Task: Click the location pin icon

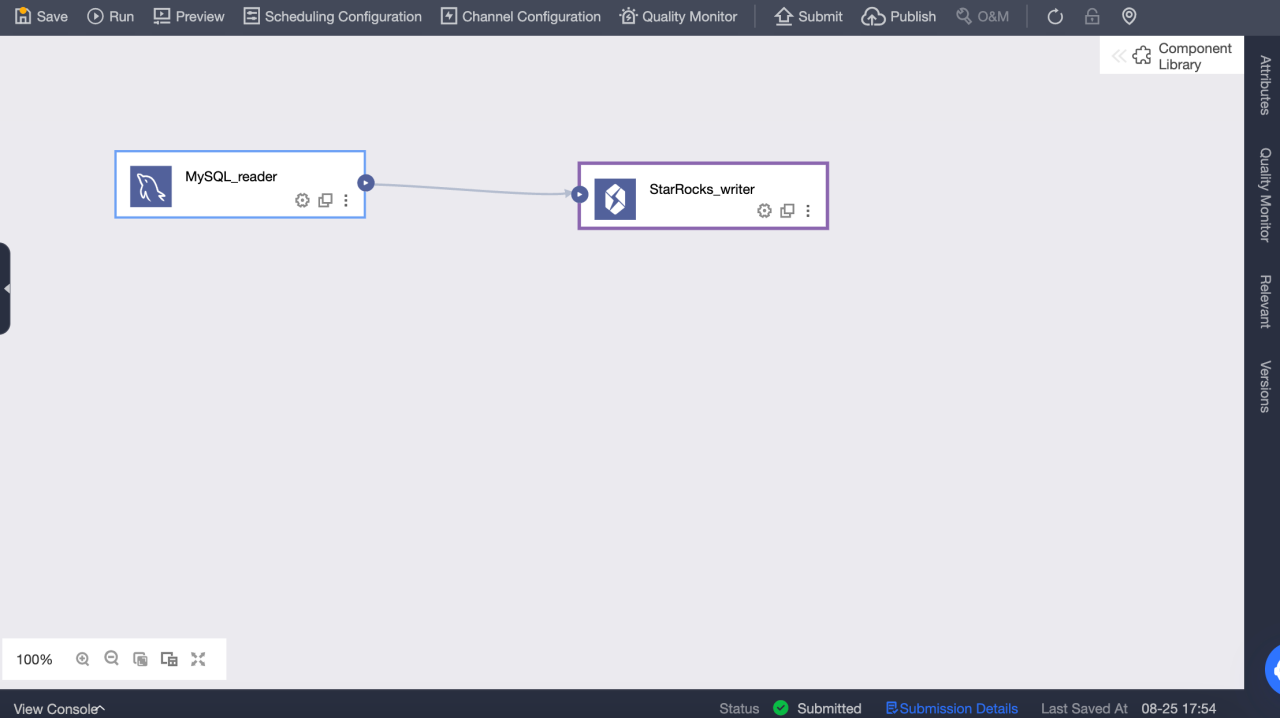Action: tap(1129, 17)
